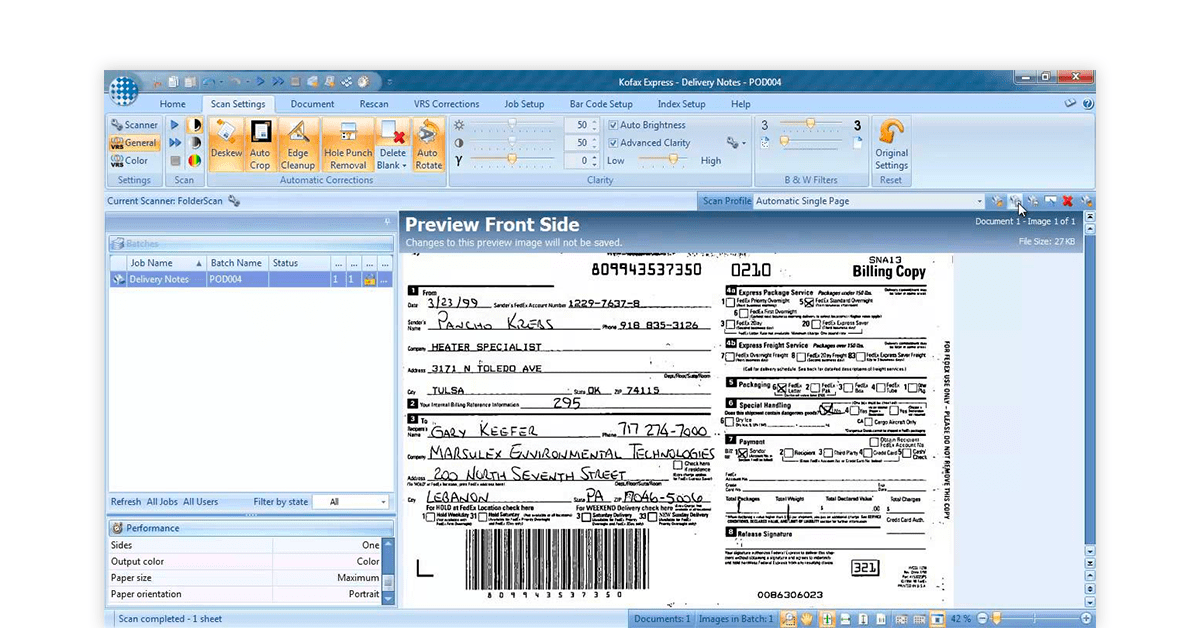Click the stop square in Scan group
The width and height of the screenshot is (1200, 628).
tap(175, 160)
